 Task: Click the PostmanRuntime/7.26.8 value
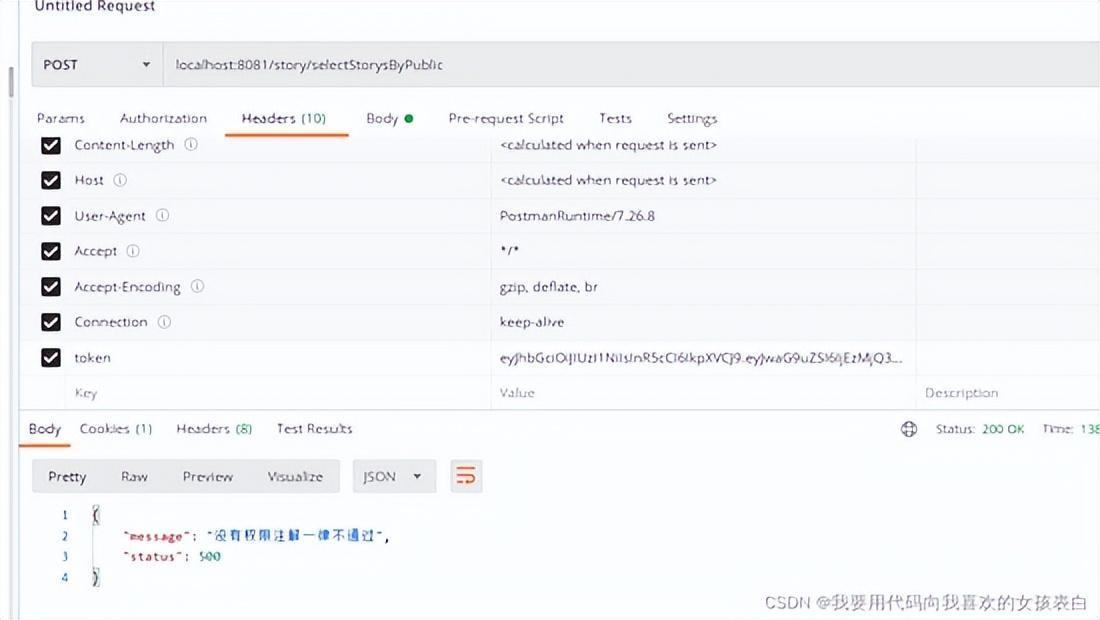(577, 216)
